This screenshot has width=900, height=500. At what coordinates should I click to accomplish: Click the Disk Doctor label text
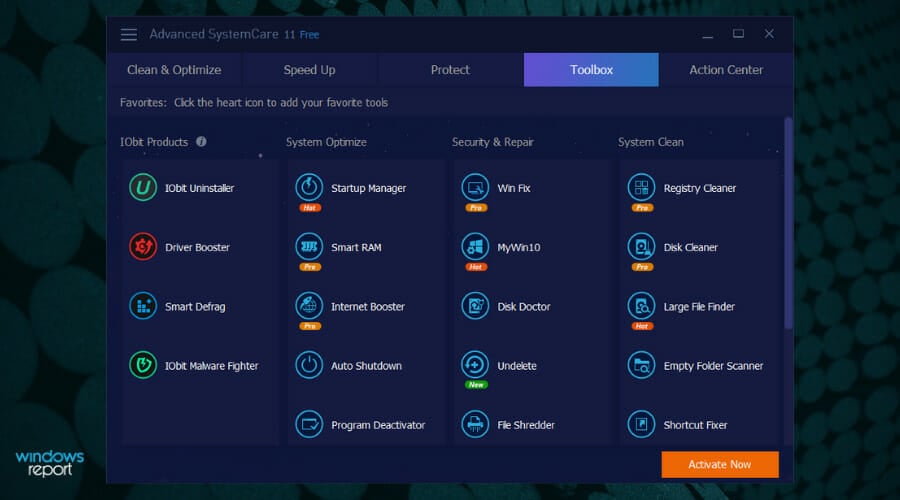tap(523, 307)
